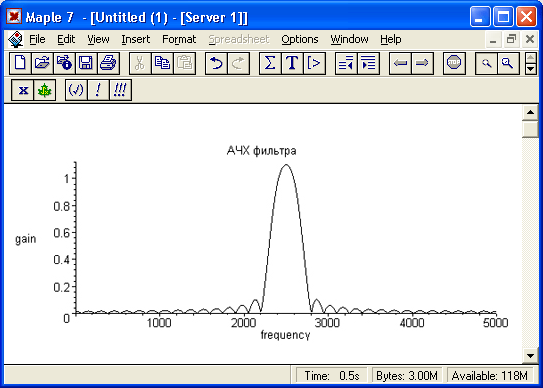Click the scroll down arrow of worksheet
This screenshot has width=543, height=388.
click(x=530, y=355)
